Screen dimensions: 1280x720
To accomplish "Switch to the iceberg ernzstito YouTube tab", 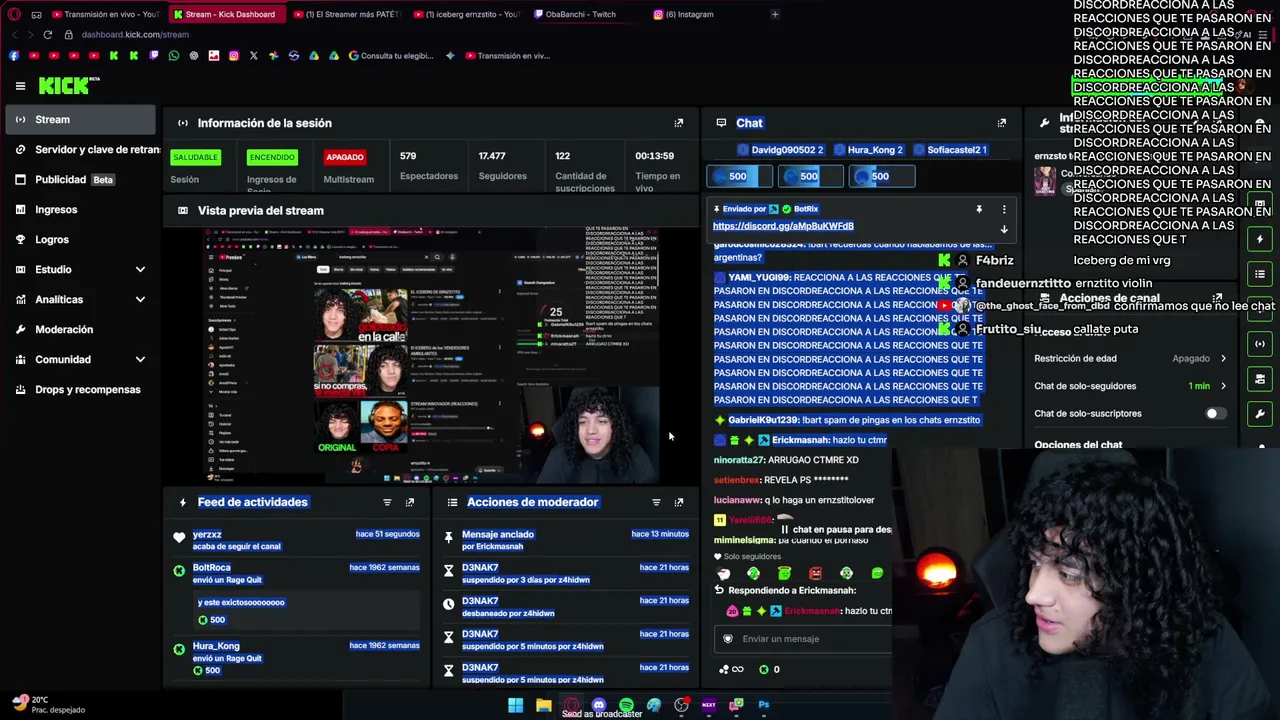I will (465, 14).
